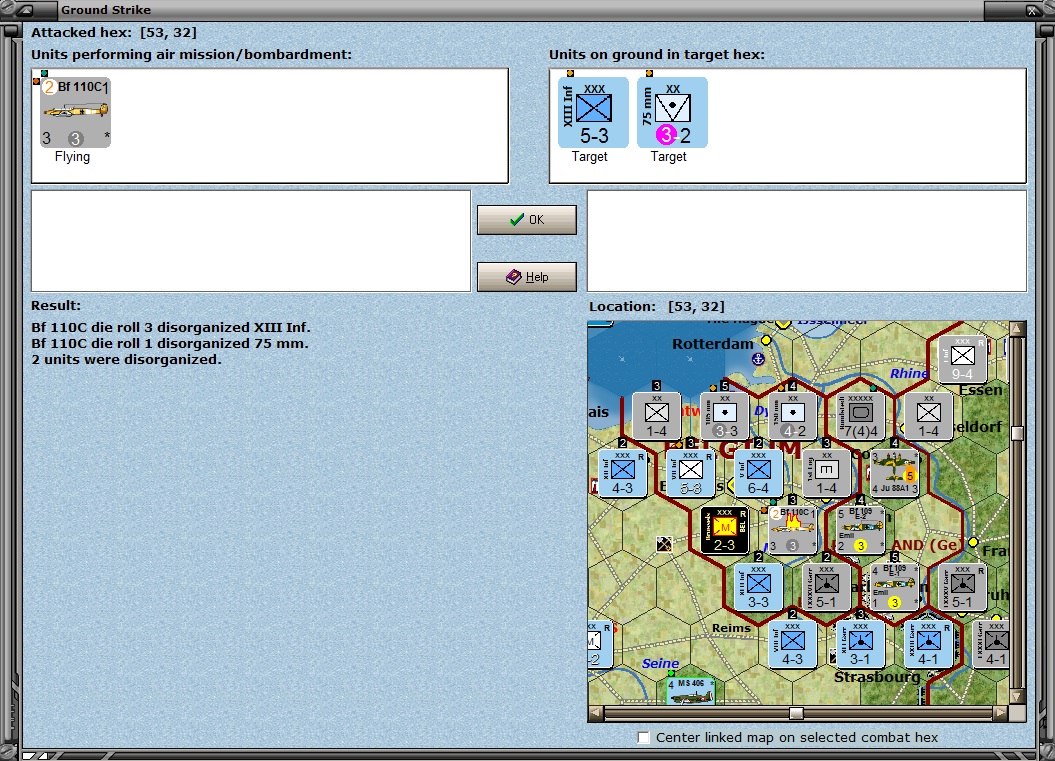The height and width of the screenshot is (761, 1055).
Task: Click 1-4 division counter beside 105 mm artillery
Action: click(657, 416)
